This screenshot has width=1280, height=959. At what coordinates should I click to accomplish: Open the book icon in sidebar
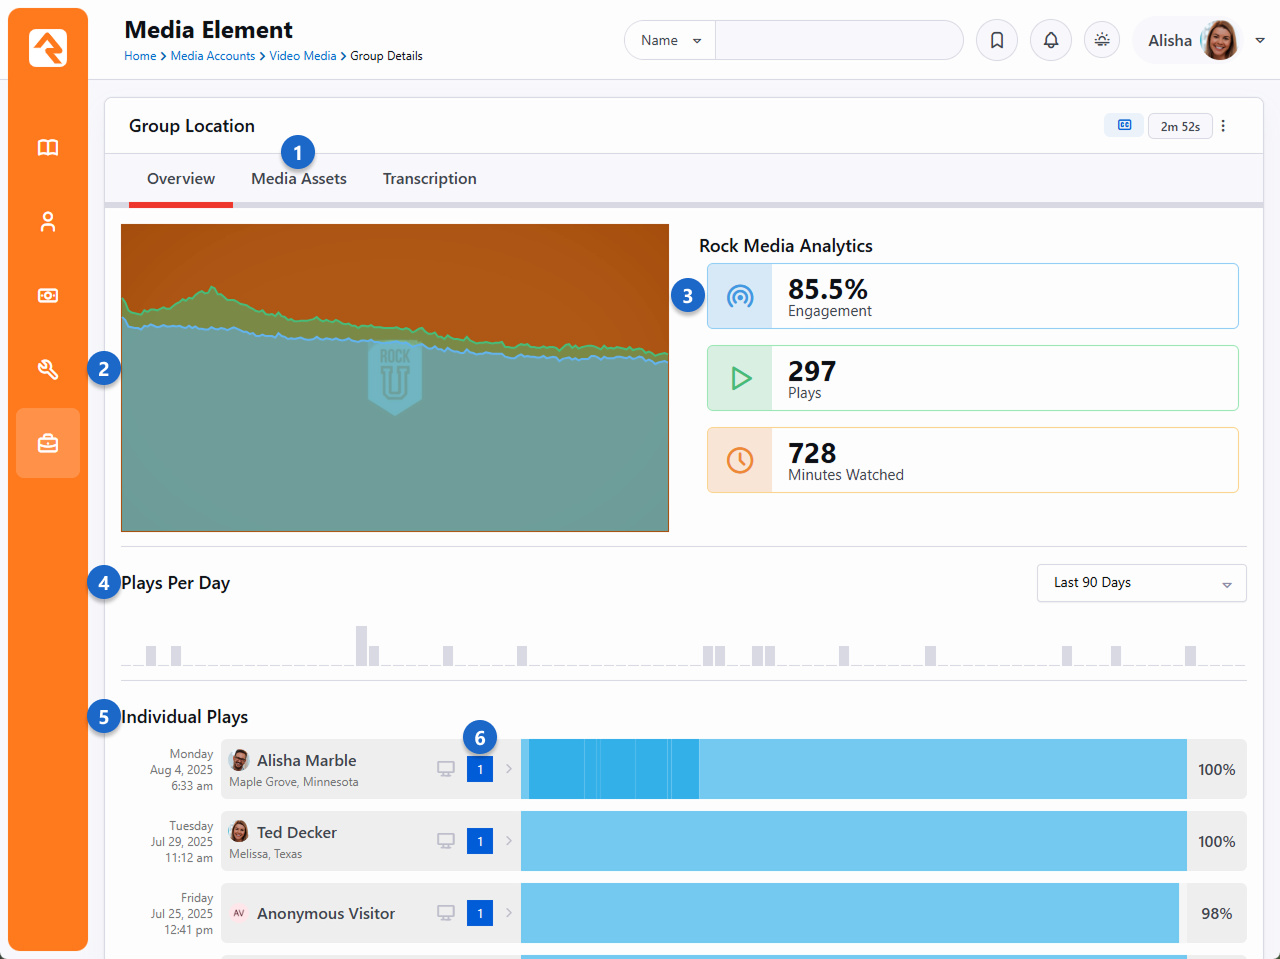pos(48,148)
